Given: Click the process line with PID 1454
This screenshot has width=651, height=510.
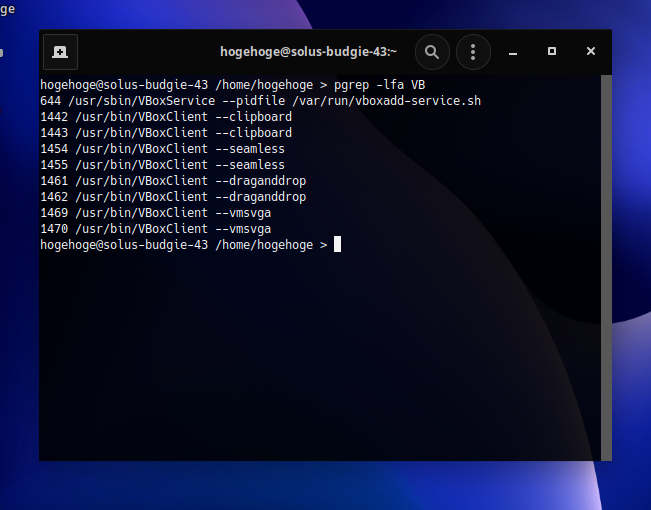Looking at the screenshot, I should 162,149.
